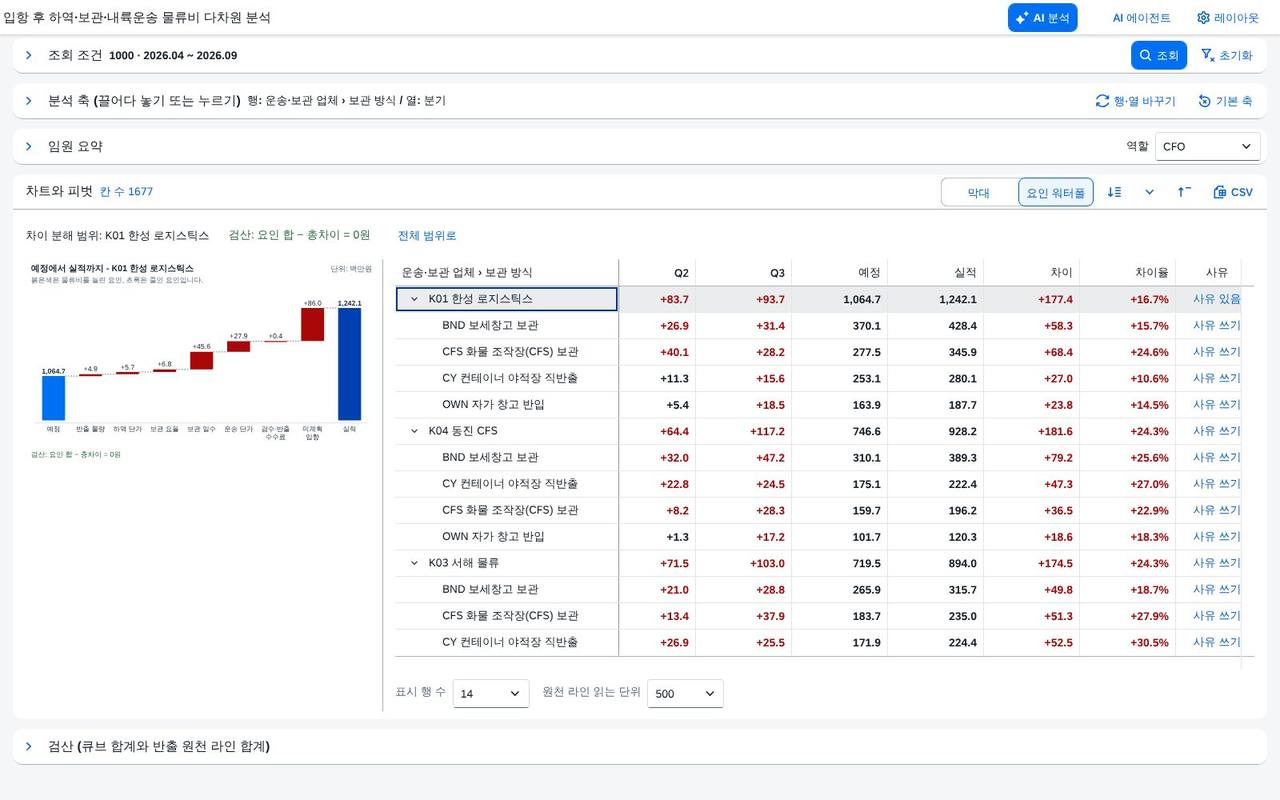Select the BND 보세창고 보관 row under K01
This screenshot has width=1280, height=800.
(x=507, y=325)
